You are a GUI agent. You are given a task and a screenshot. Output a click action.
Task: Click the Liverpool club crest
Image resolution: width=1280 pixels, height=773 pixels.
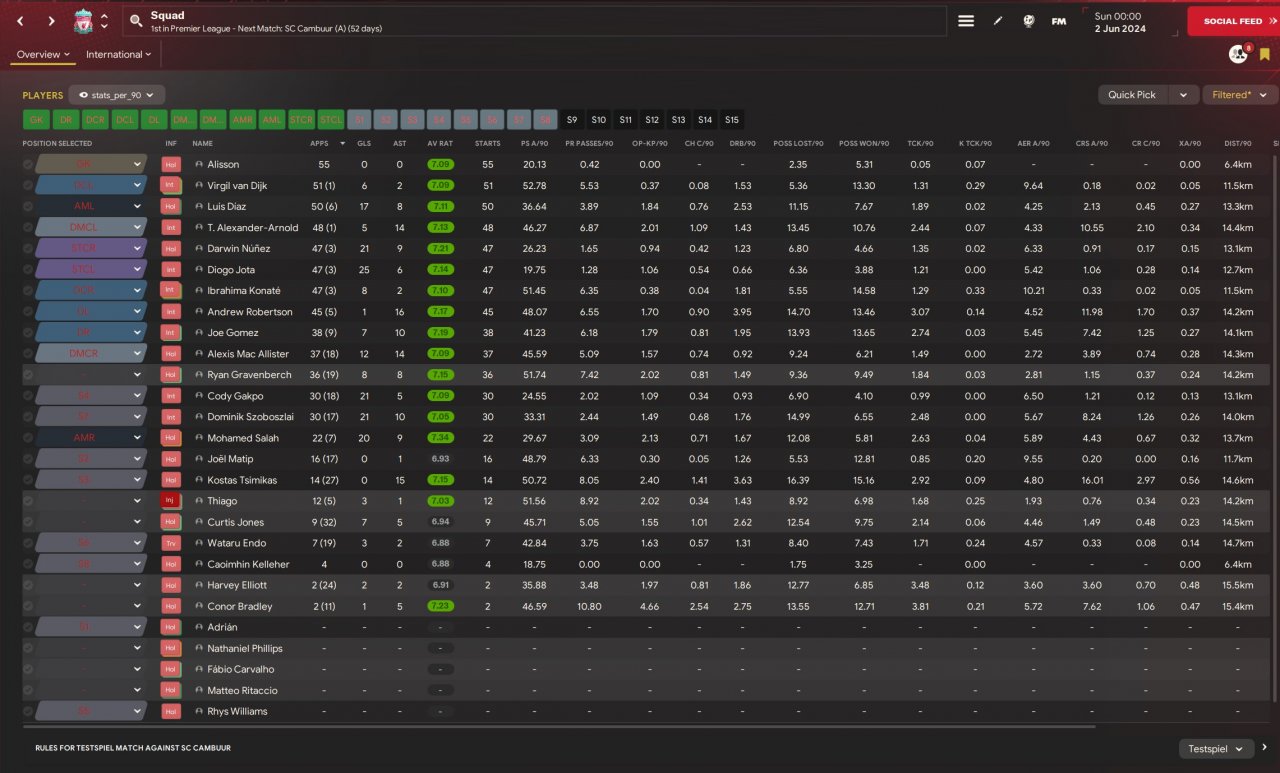(83, 21)
